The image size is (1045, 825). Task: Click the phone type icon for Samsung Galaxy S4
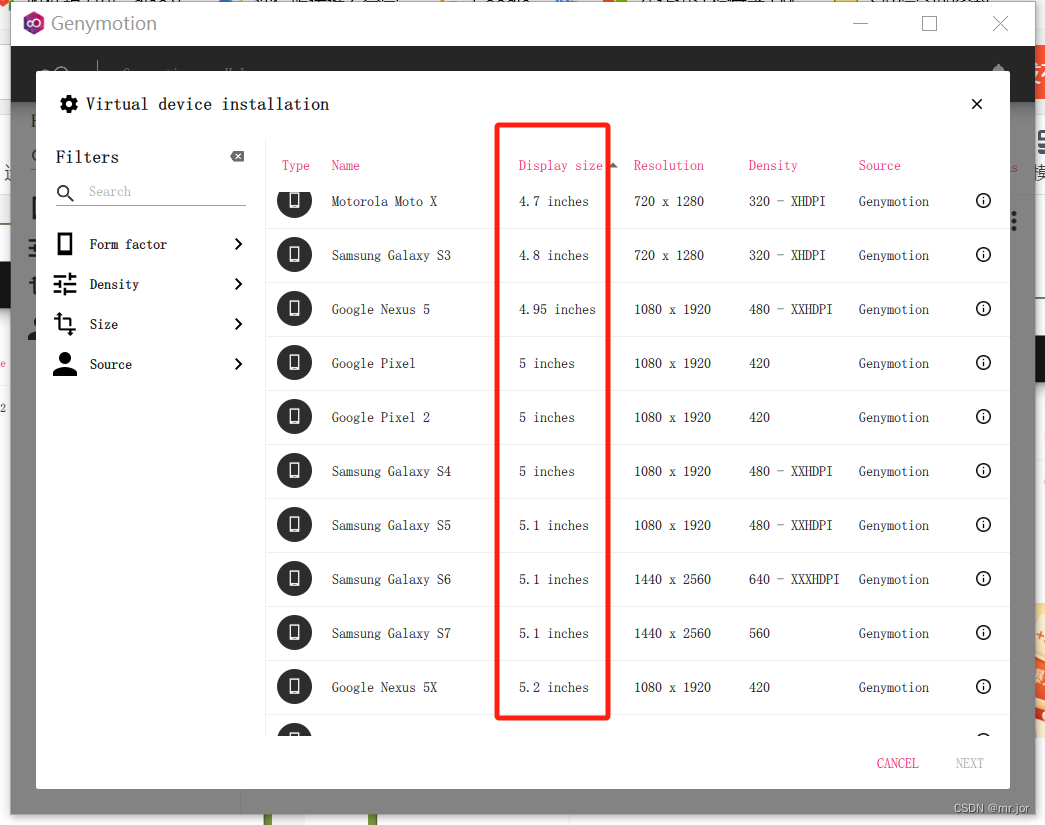click(295, 470)
